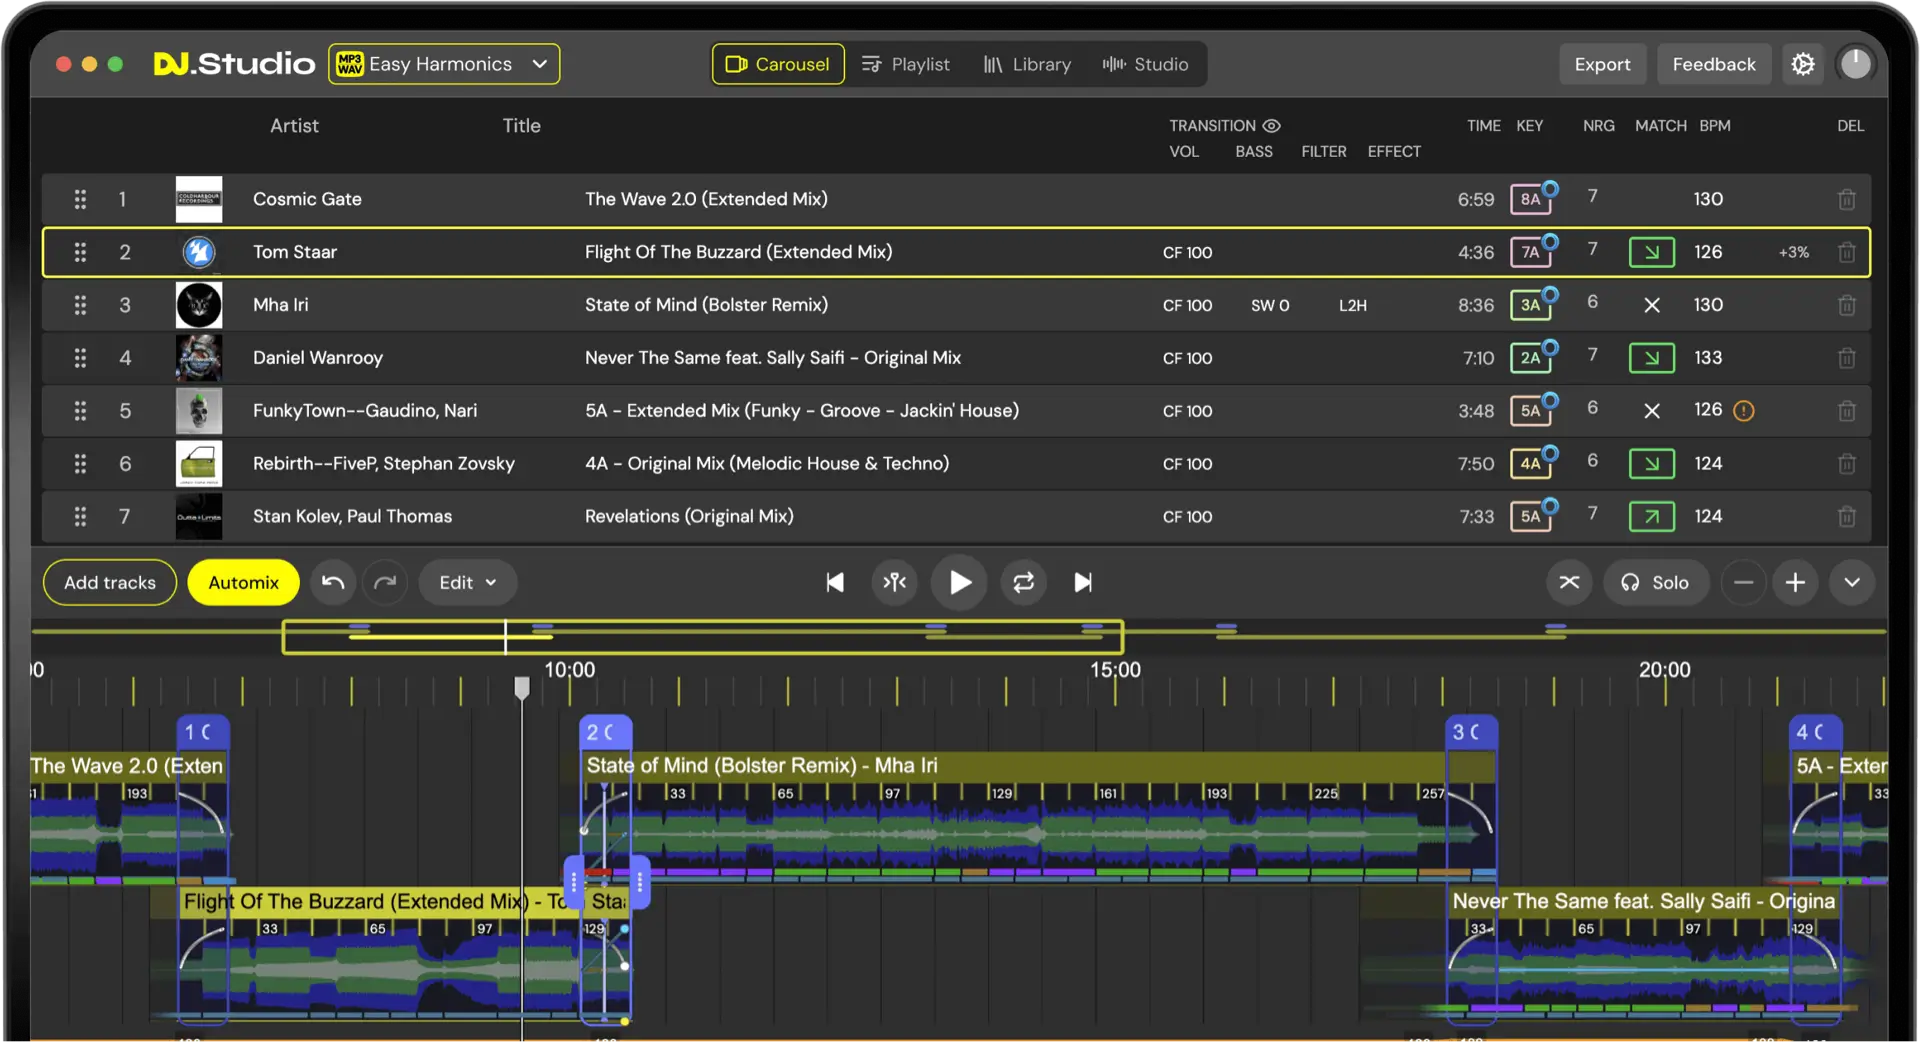Screen dimensions: 1920x1042
Task: Expand the Edit dropdown menu
Action: [x=467, y=583]
